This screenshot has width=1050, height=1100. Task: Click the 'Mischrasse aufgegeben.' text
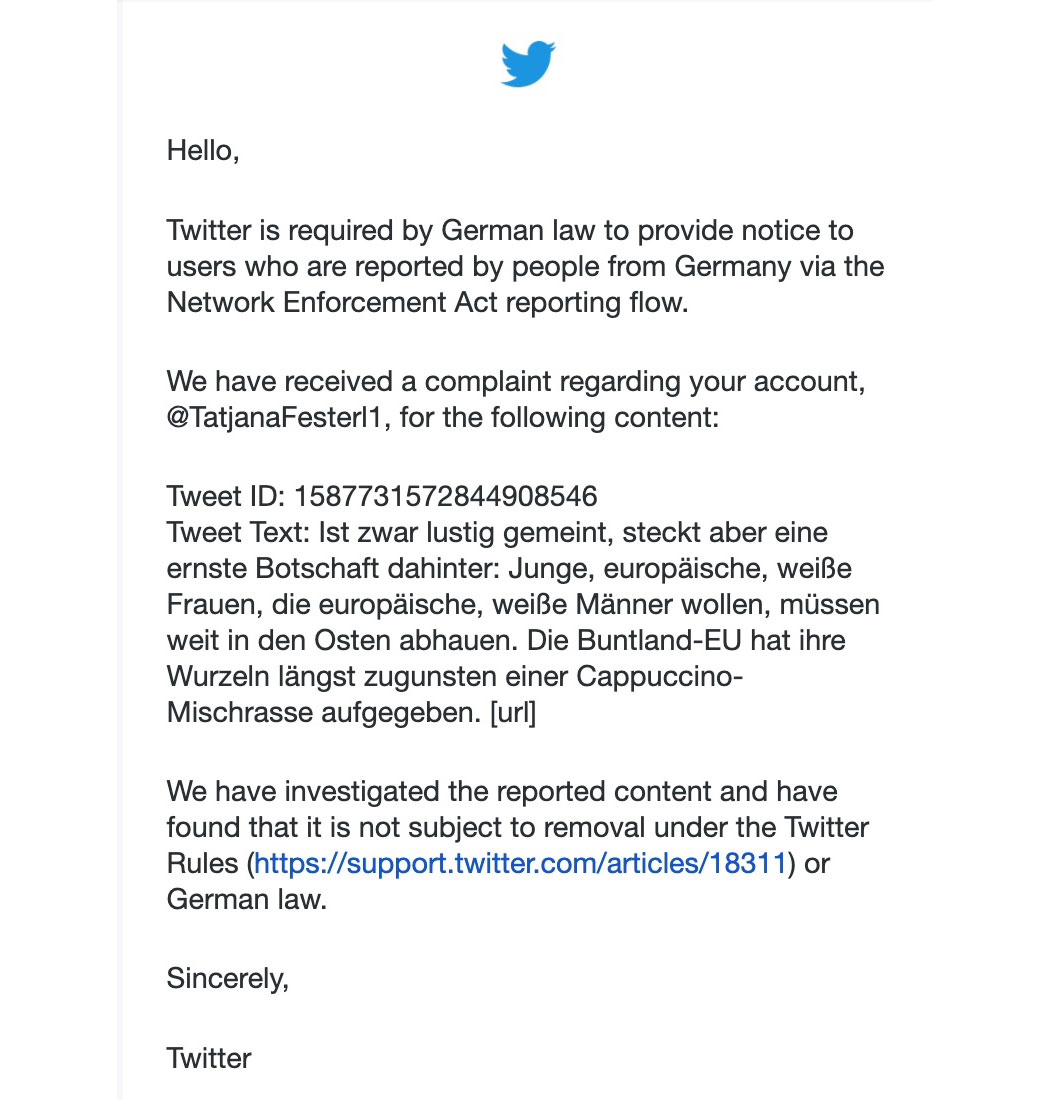click(x=324, y=713)
